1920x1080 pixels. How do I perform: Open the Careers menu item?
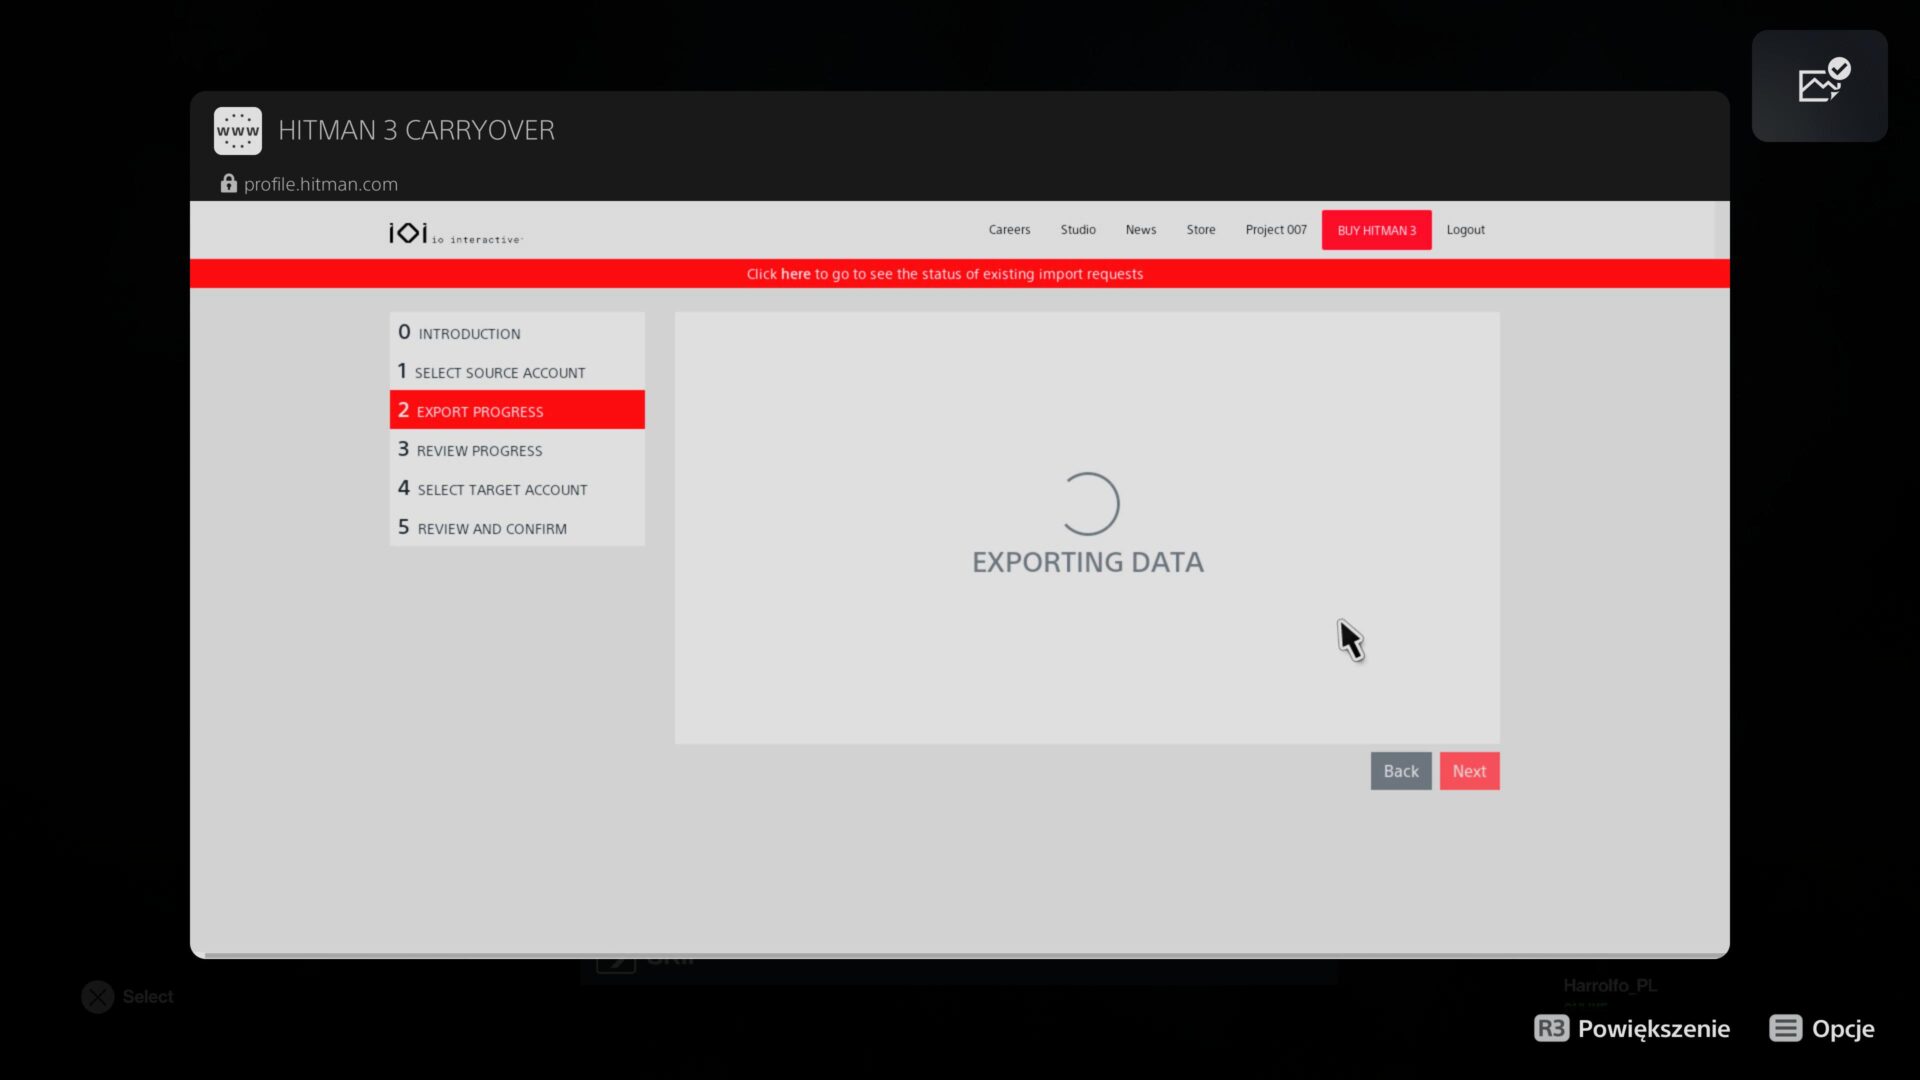(1009, 230)
